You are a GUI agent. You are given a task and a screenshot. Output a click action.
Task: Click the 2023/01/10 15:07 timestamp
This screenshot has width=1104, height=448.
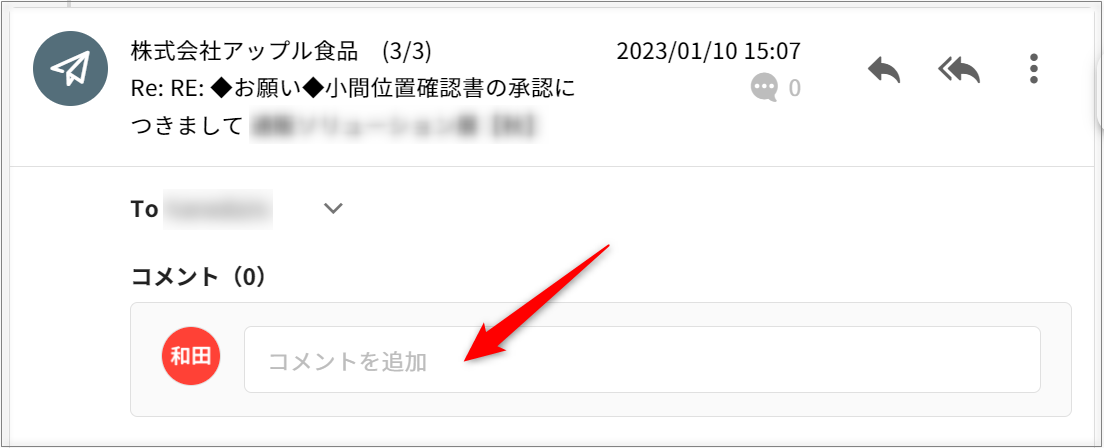[x=708, y=51]
